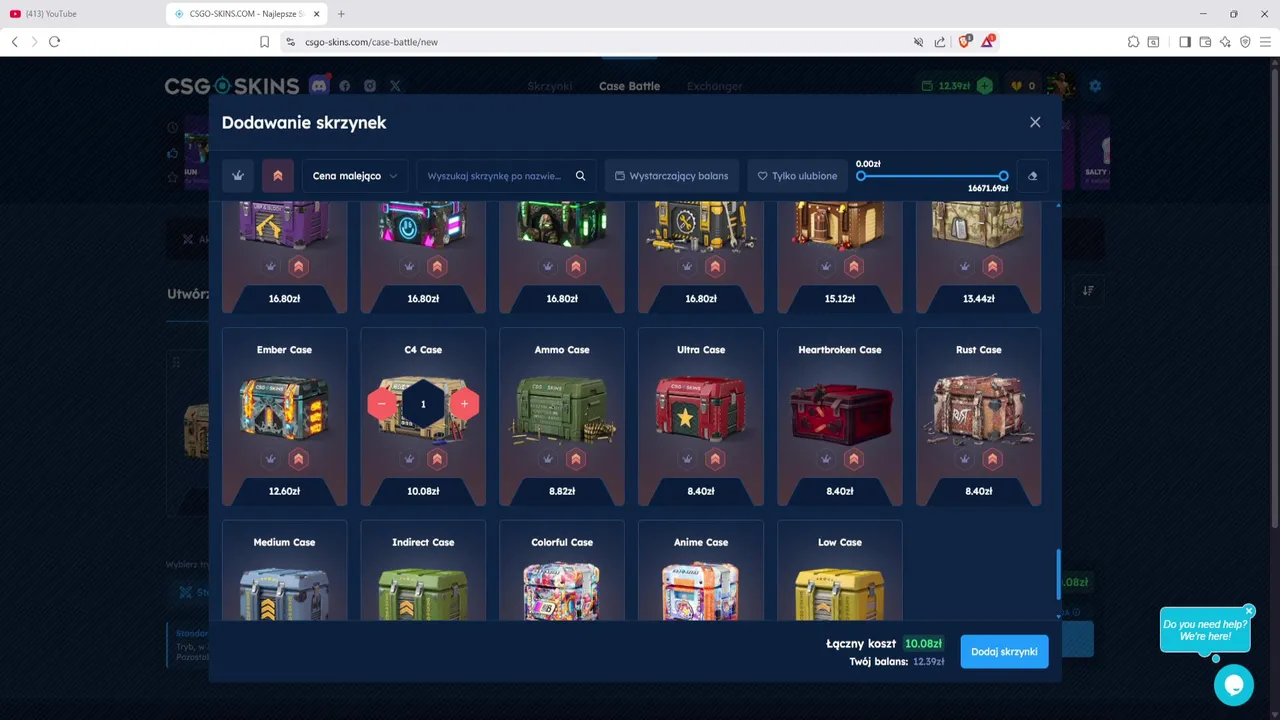1280x720 pixels.
Task: Open the site settings gear icon
Action: 1095,86
